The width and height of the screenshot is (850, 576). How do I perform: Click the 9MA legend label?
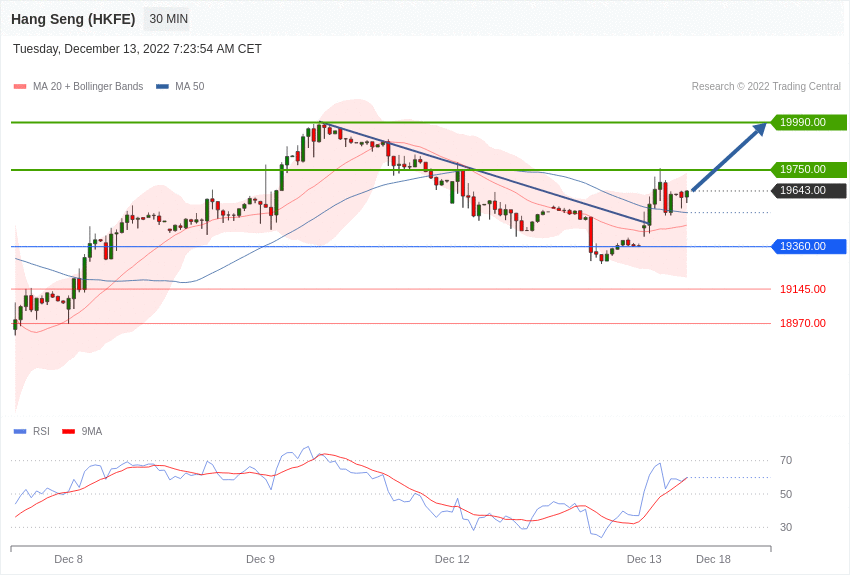(92, 431)
